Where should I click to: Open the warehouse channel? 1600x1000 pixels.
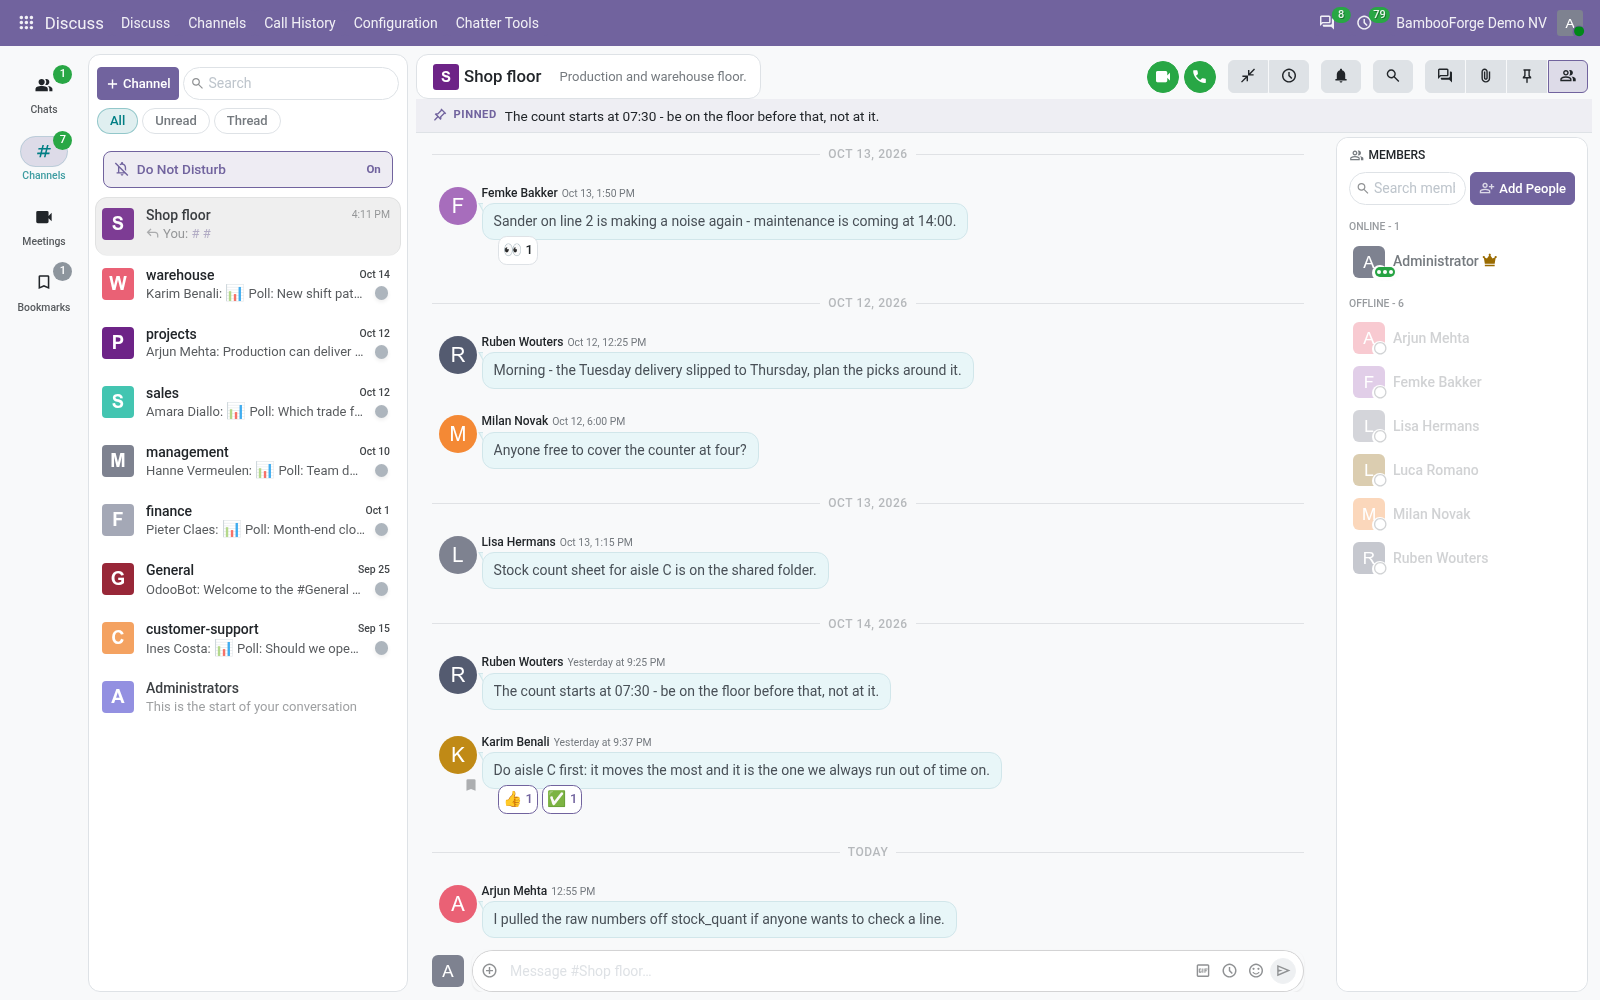coord(248,284)
